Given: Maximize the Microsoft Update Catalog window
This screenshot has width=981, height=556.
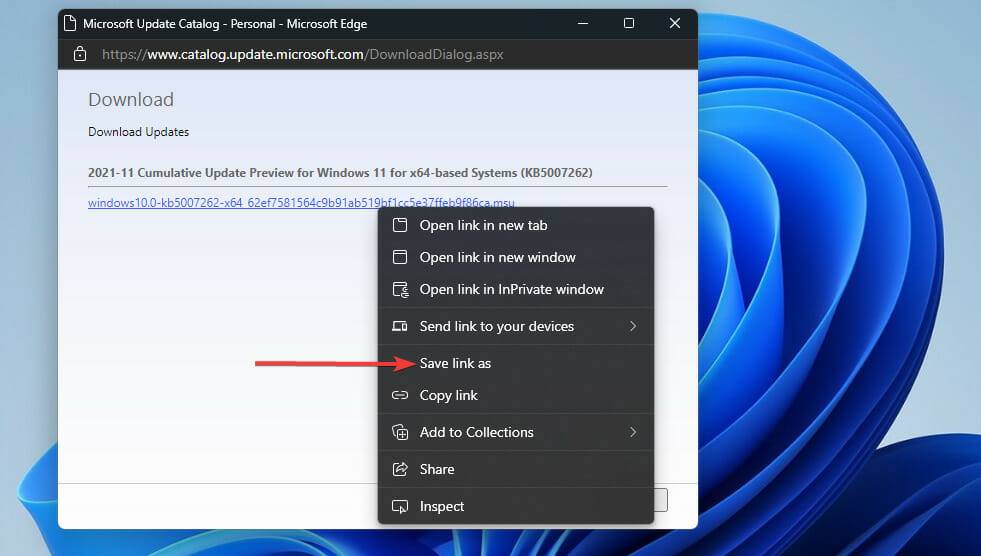Looking at the screenshot, I should (628, 23).
